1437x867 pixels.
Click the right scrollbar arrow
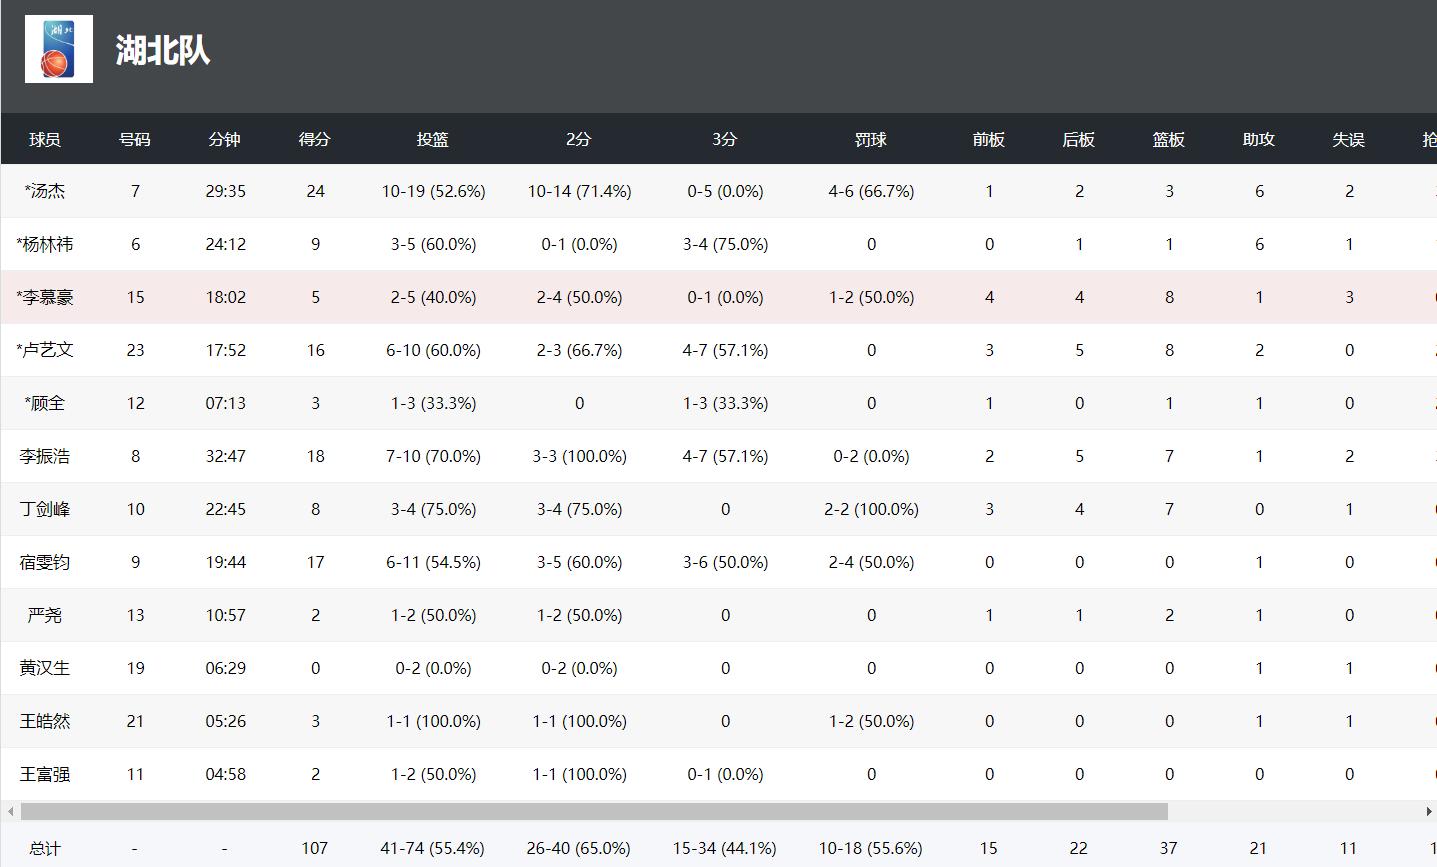tap(1429, 811)
